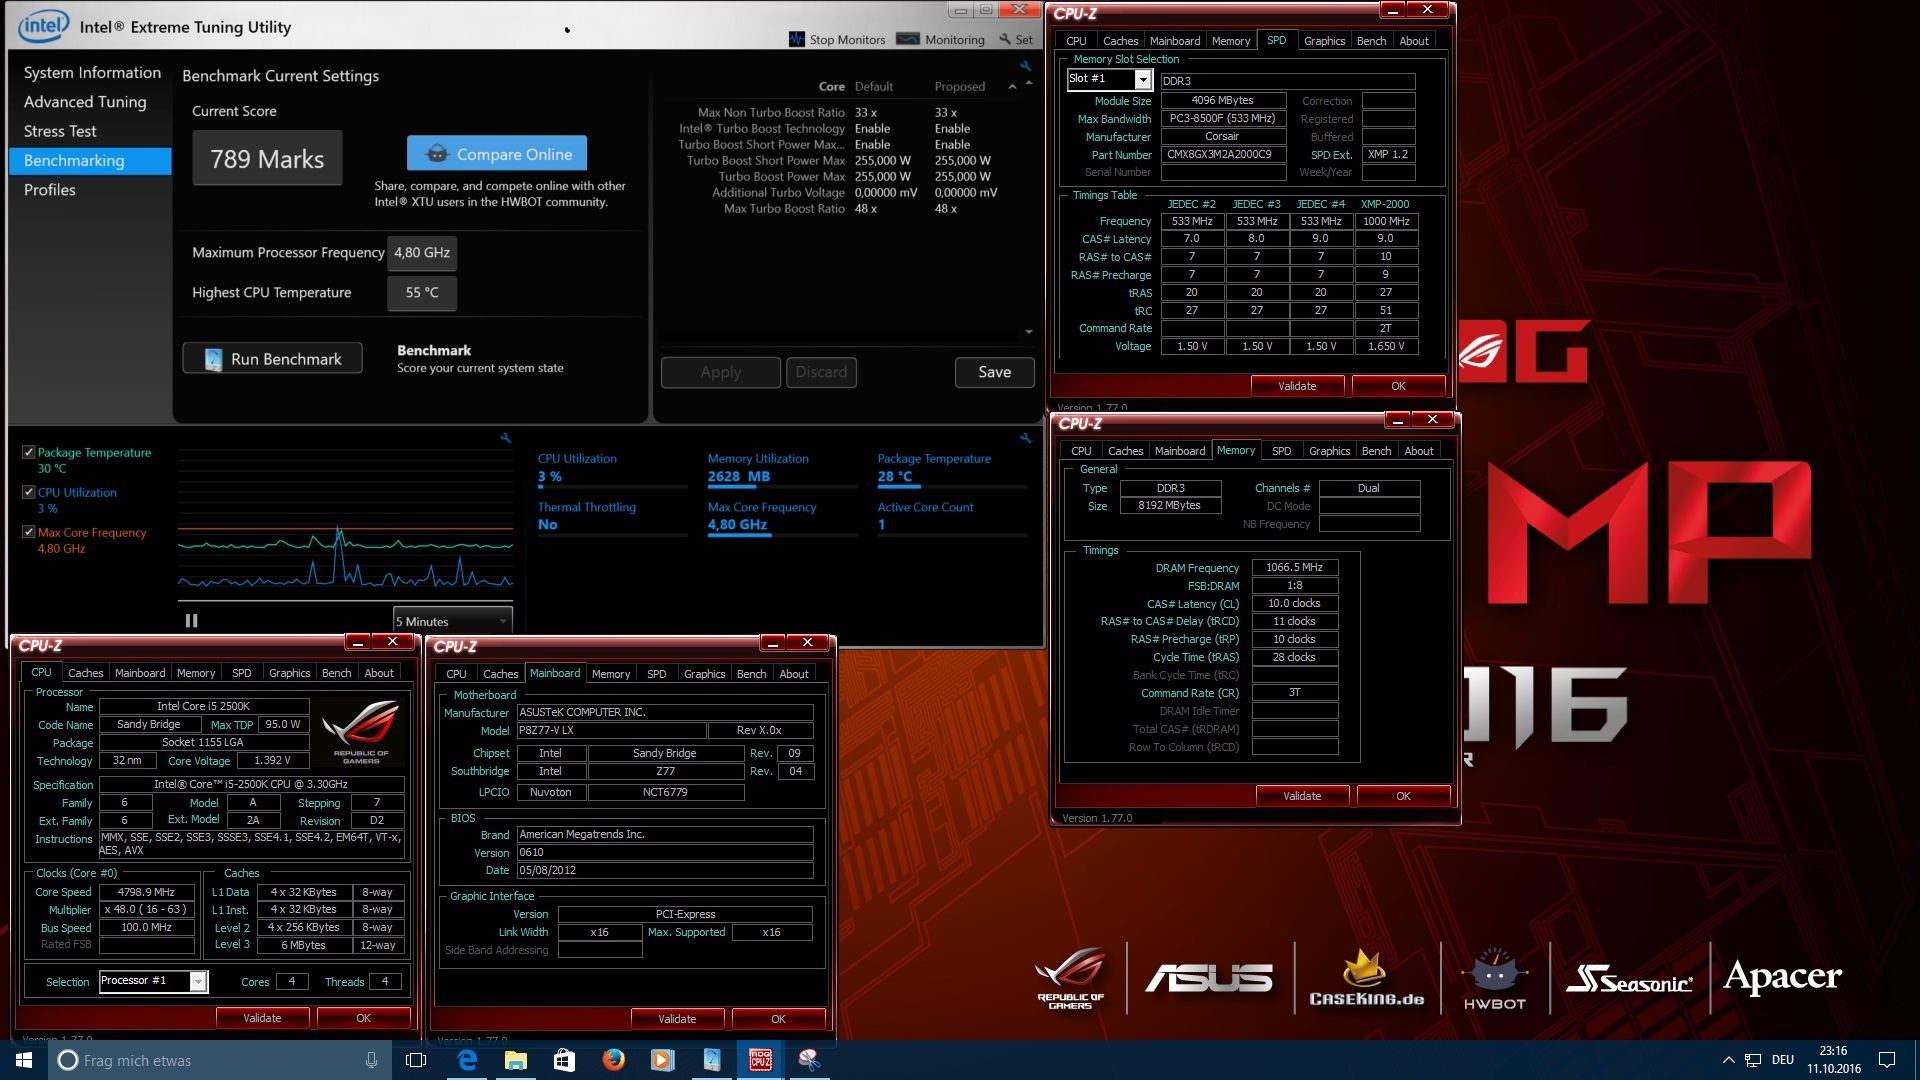
Task: Show hidden system tray icons
Action: (x=1728, y=1060)
